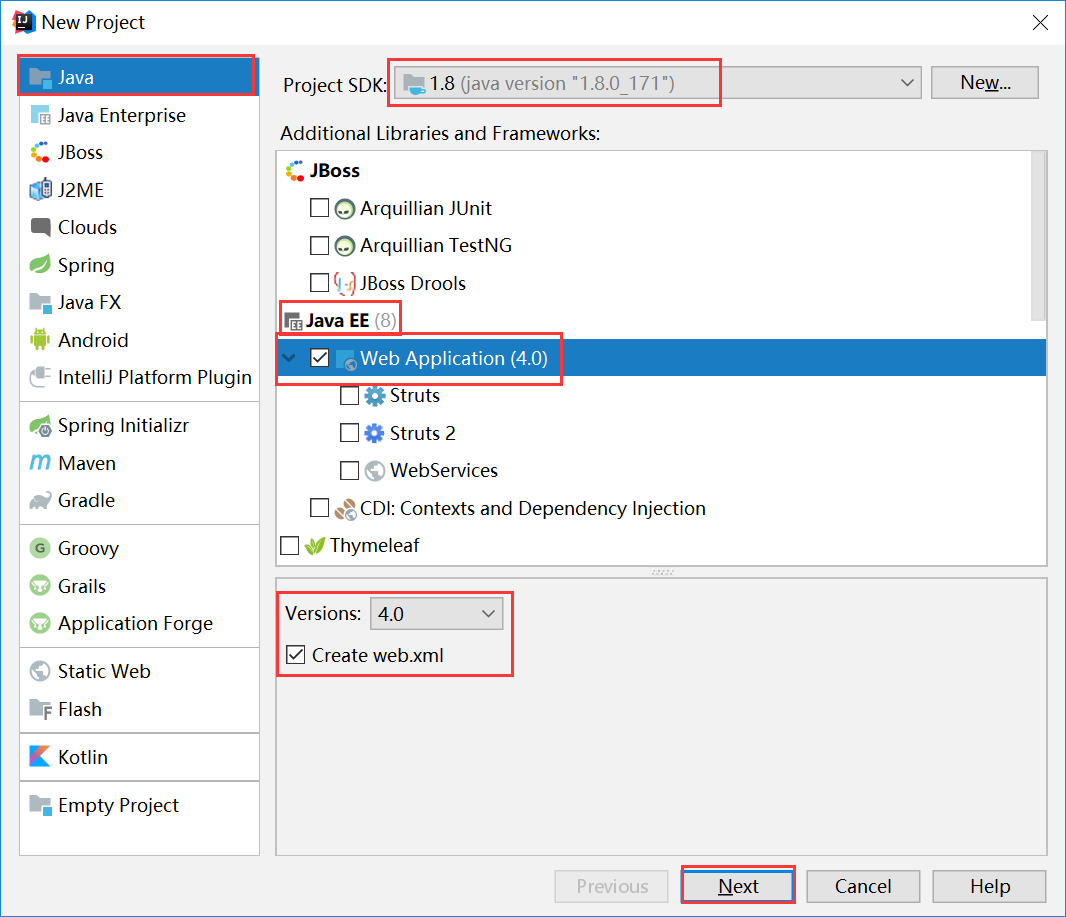Click the Android robot icon
This screenshot has height=917, width=1066.
point(40,339)
